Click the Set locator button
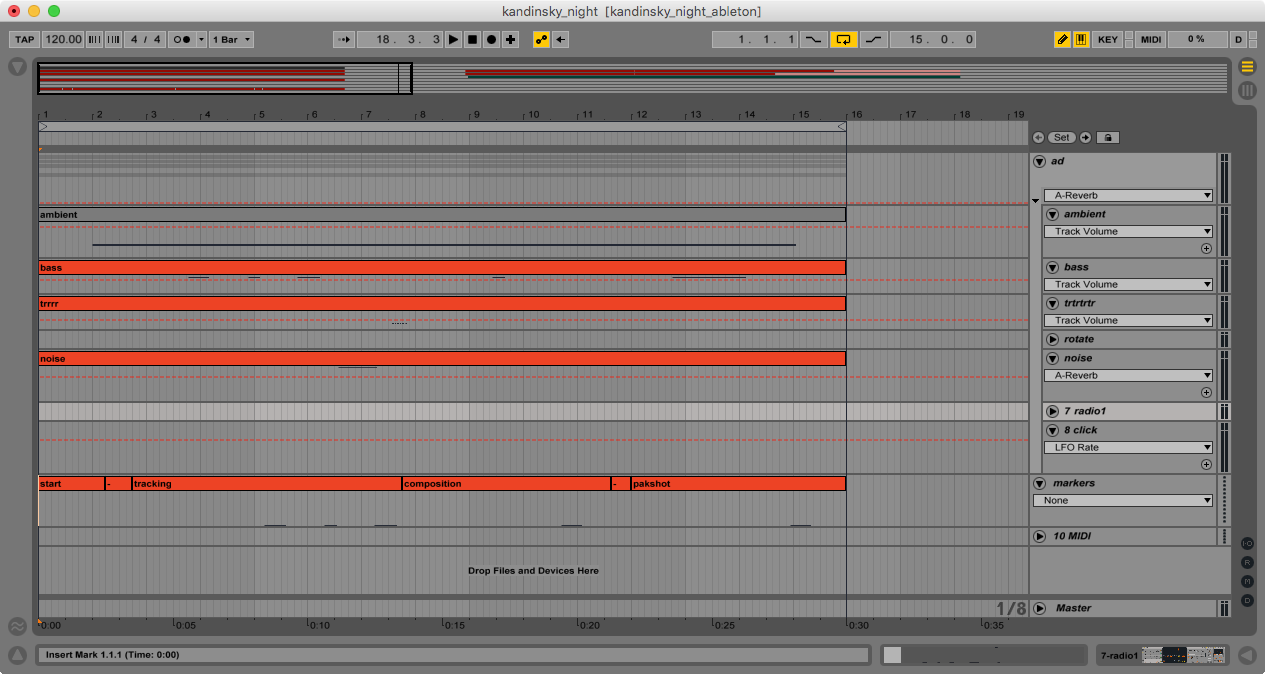 pyautogui.click(x=1061, y=137)
